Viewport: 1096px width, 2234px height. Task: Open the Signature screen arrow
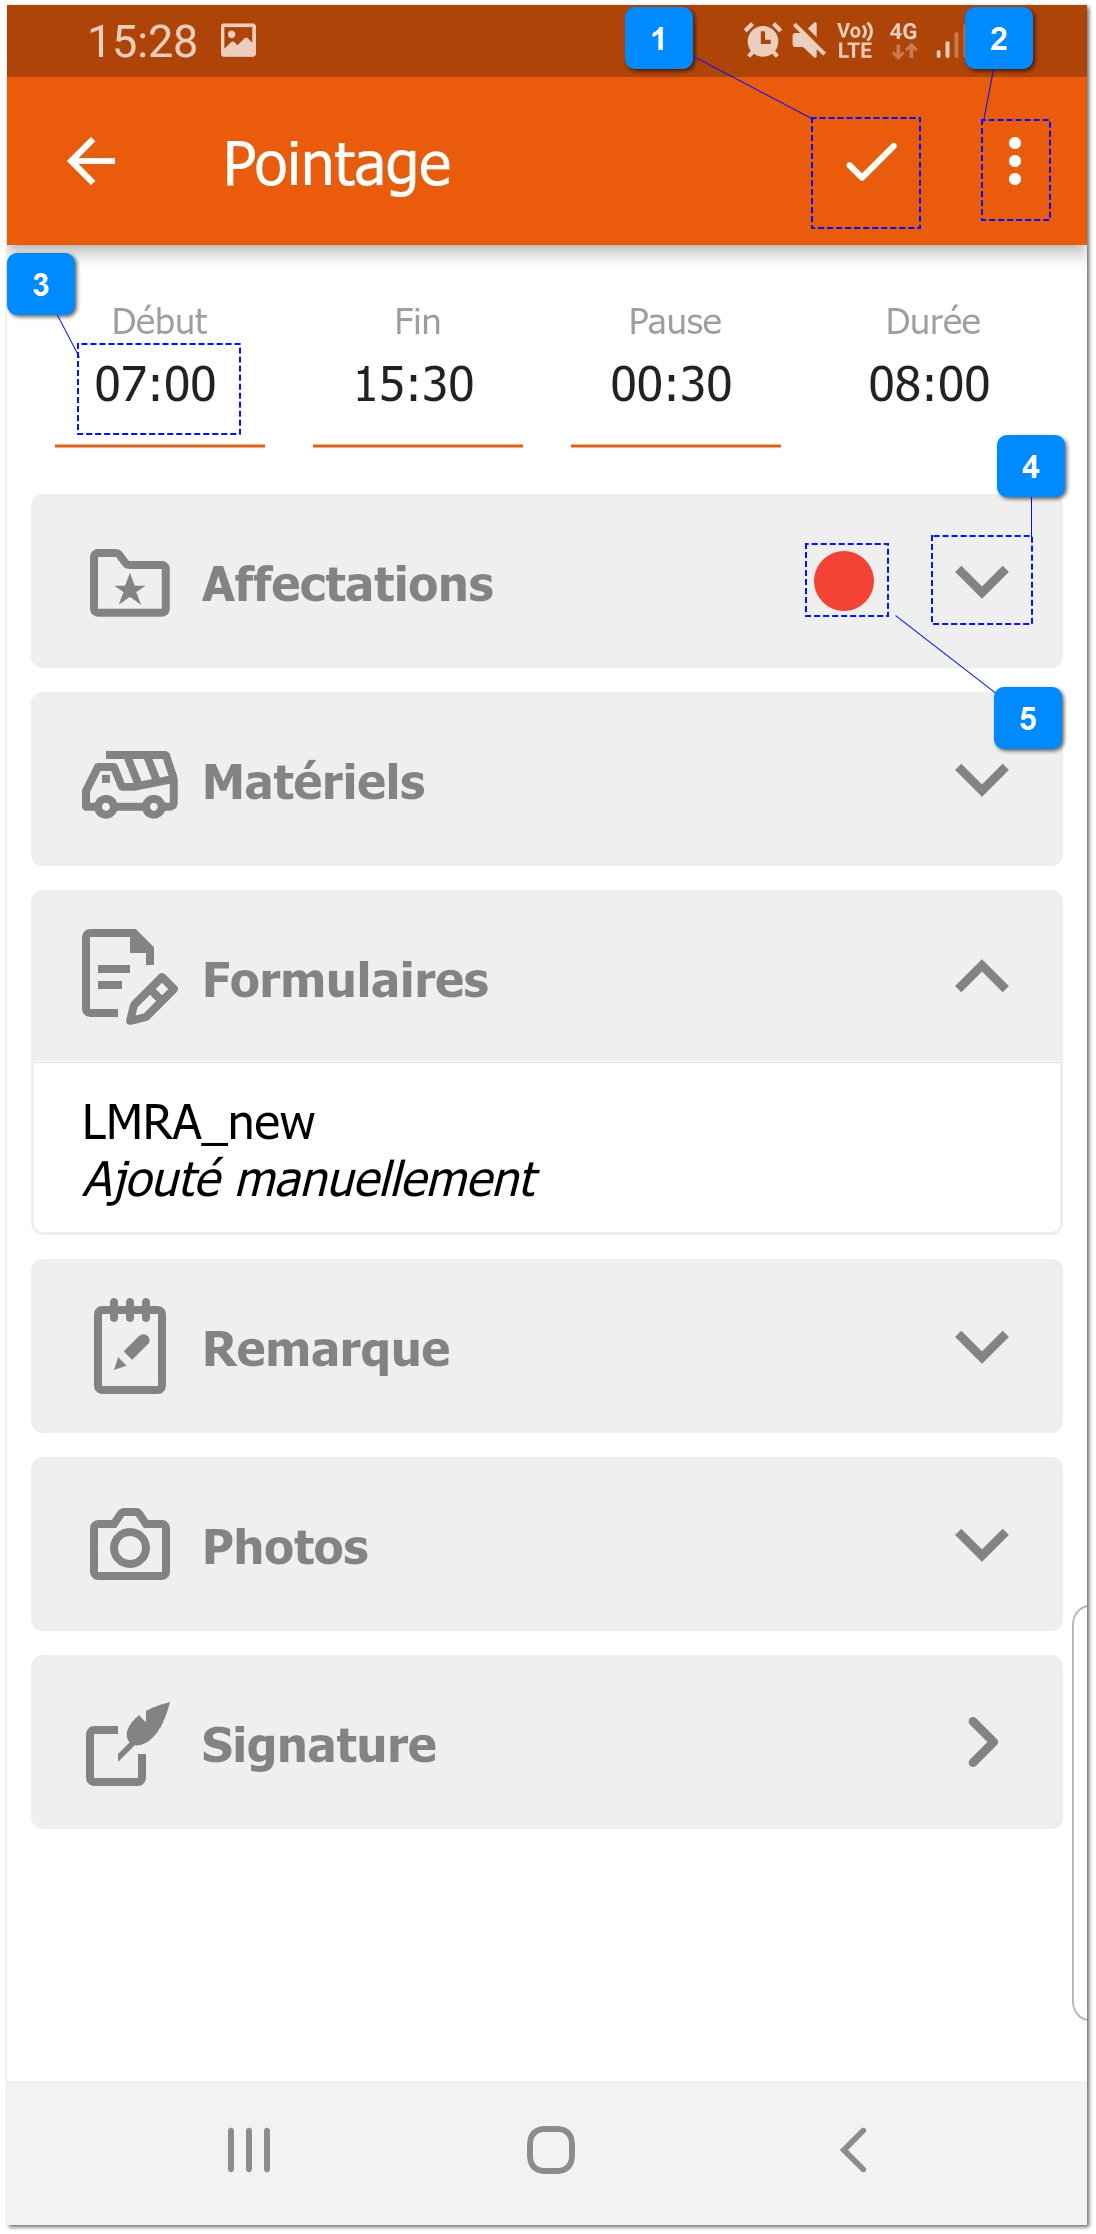[983, 1743]
